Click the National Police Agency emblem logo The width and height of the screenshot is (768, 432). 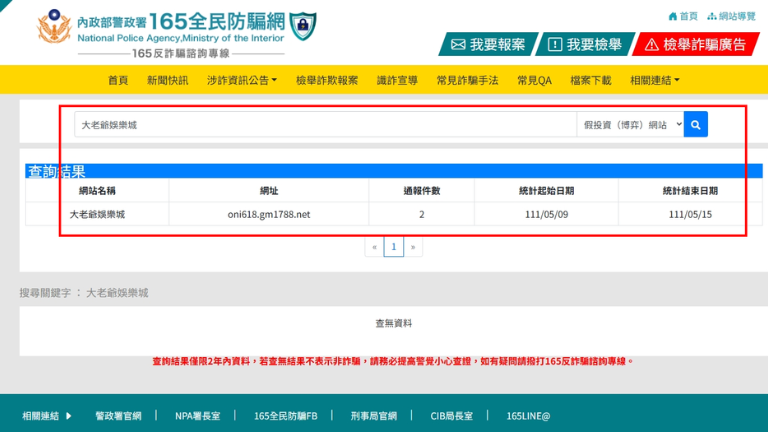pyautogui.click(x=54, y=26)
